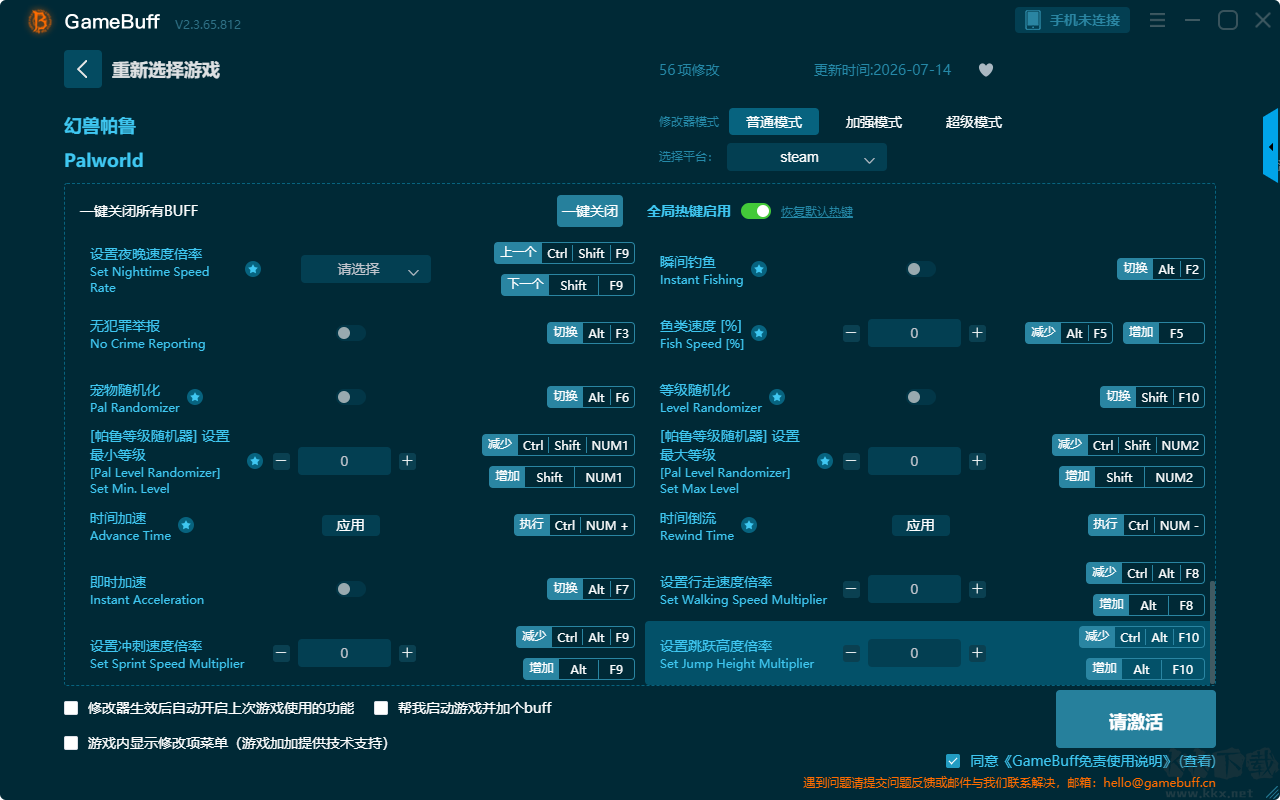Image resolution: width=1280 pixels, height=800 pixels.
Task: Open the hamburger menu icon in title bar
Action: click(x=1157, y=20)
